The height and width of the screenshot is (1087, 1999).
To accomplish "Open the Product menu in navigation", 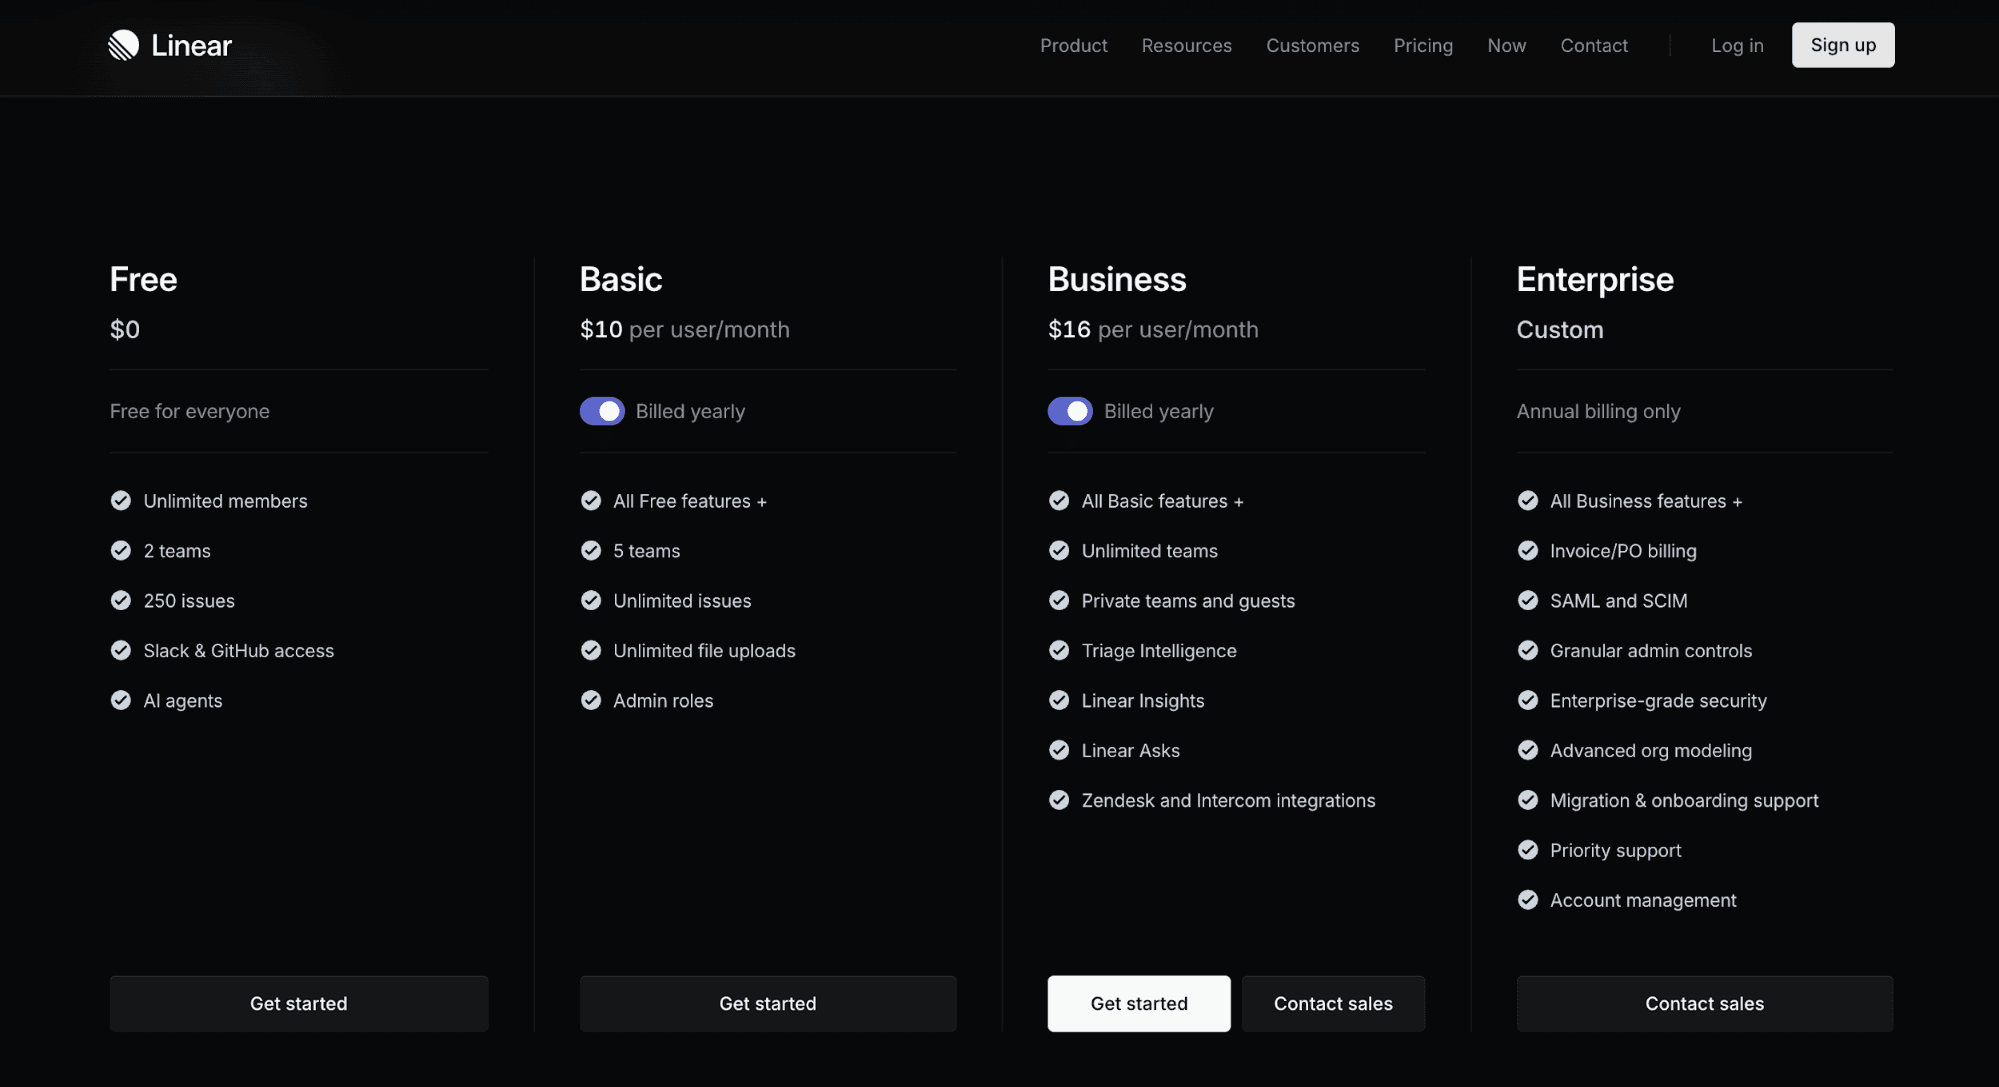I will tap(1073, 45).
